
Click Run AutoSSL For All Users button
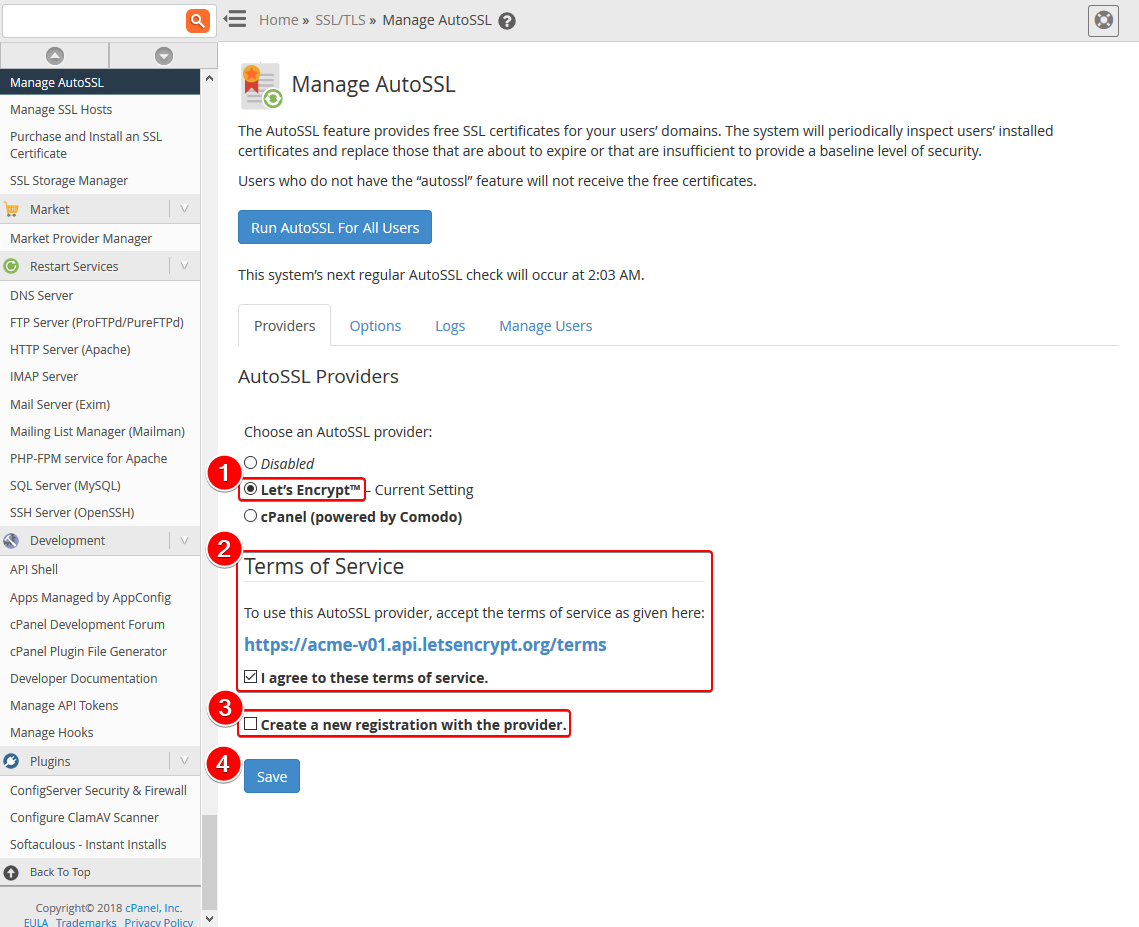(x=335, y=227)
